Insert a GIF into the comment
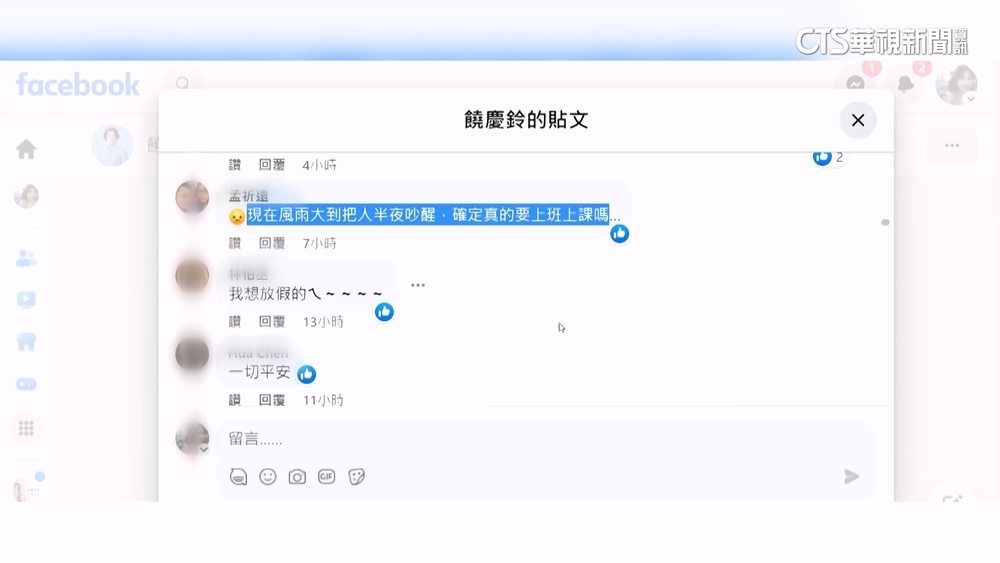Viewport: 1000px width, 563px height. point(327,476)
